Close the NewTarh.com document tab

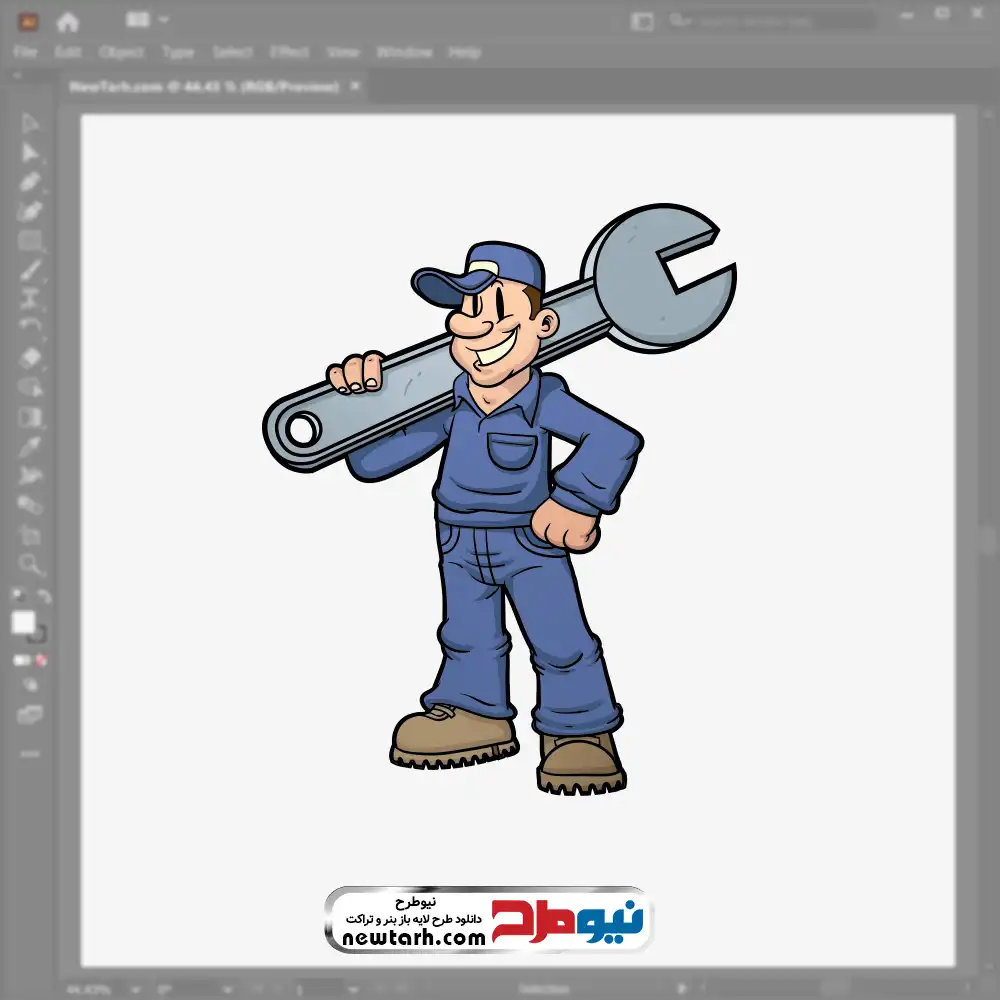coord(355,87)
